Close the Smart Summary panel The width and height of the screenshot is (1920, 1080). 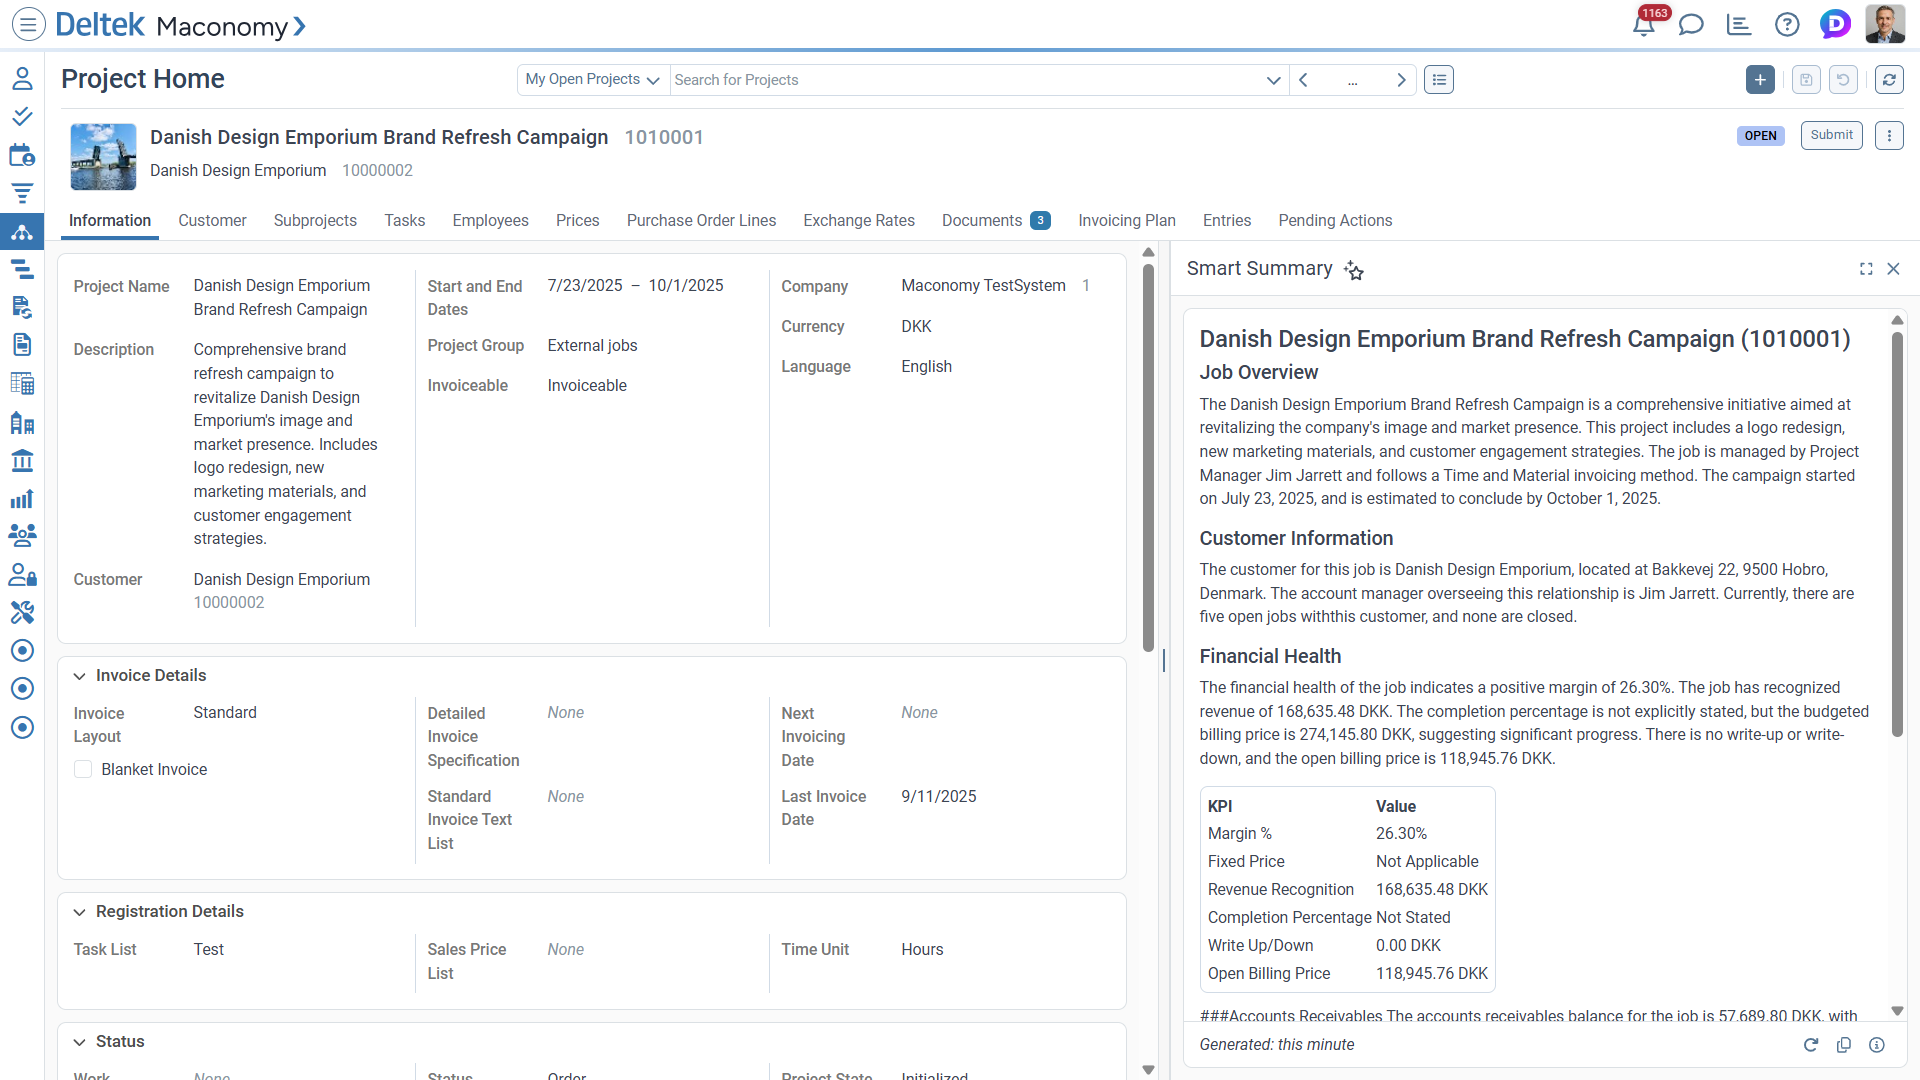click(x=1893, y=269)
